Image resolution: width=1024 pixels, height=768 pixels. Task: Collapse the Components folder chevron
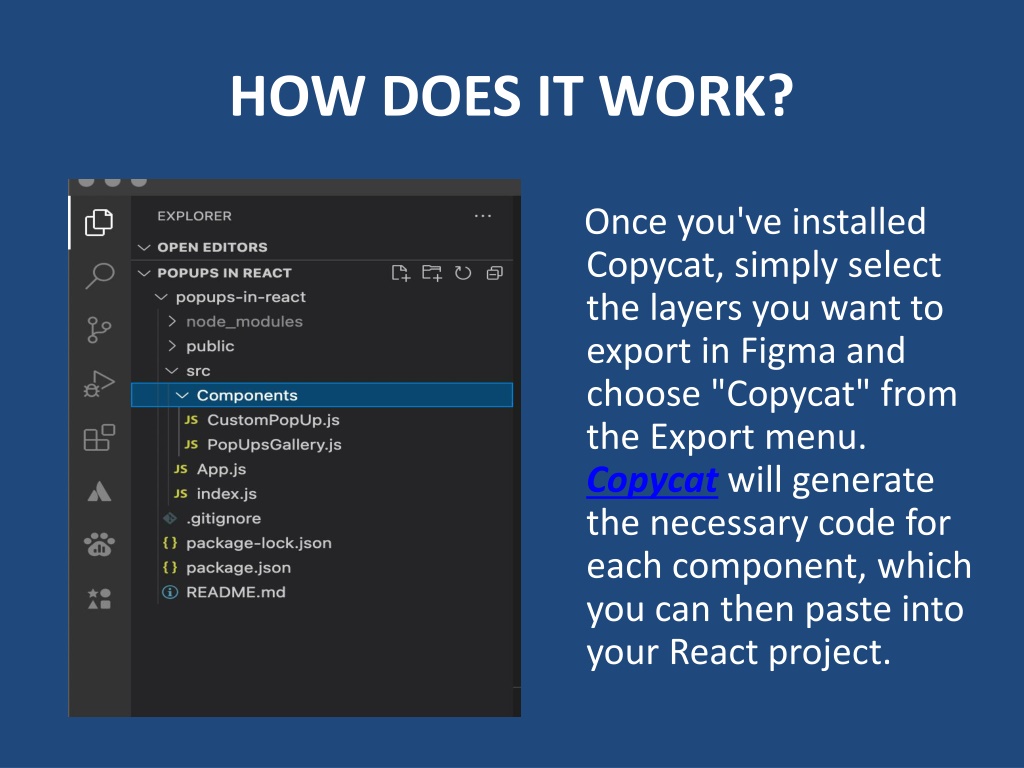[x=183, y=395]
